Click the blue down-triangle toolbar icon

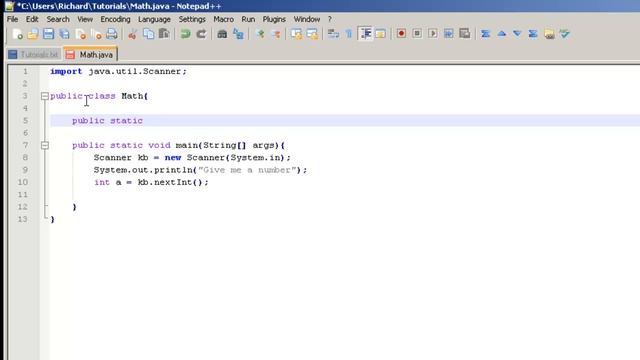[517, 34]
